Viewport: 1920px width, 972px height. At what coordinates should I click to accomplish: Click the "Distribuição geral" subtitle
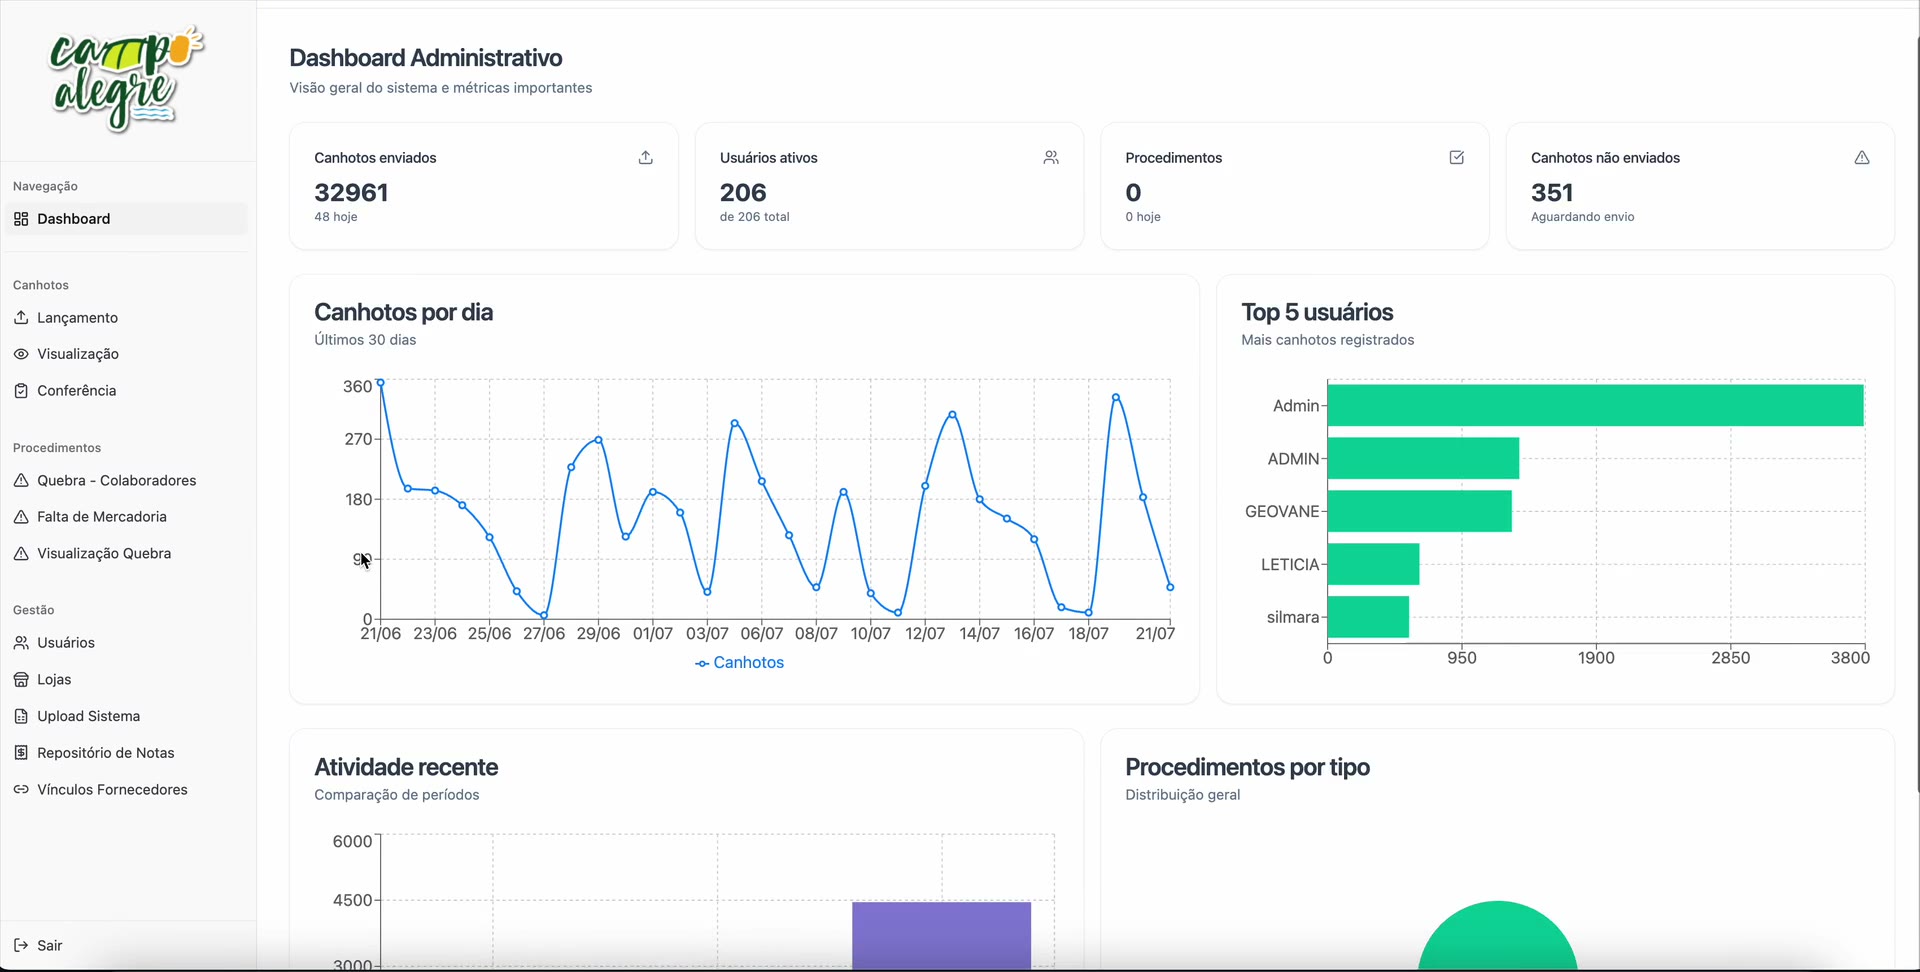point(1183,795)
